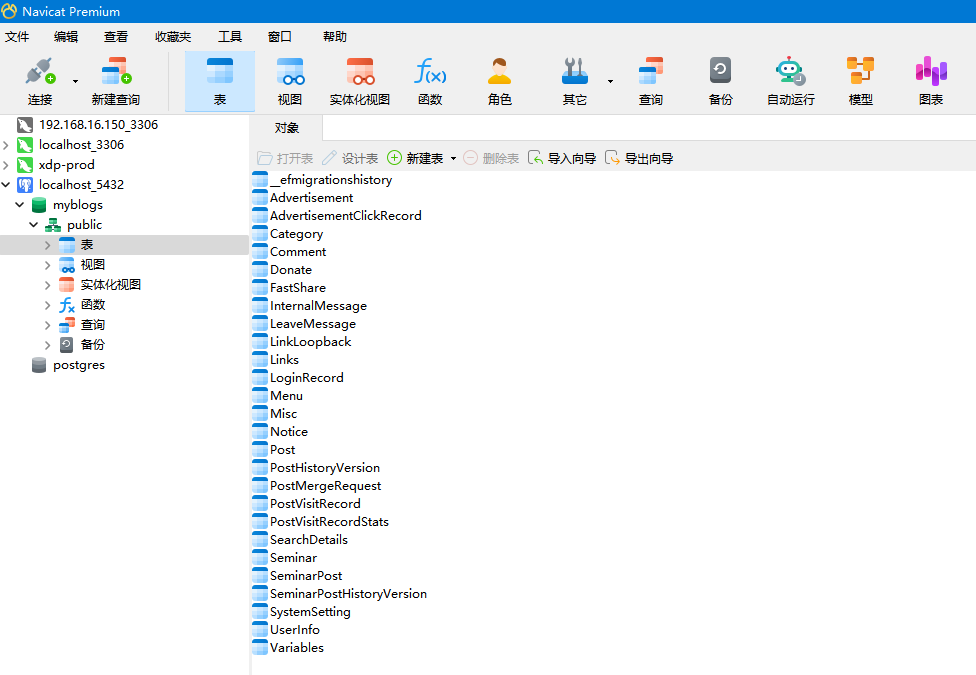Open the 新建表 dropdown arrow

[x=453, y=159]
